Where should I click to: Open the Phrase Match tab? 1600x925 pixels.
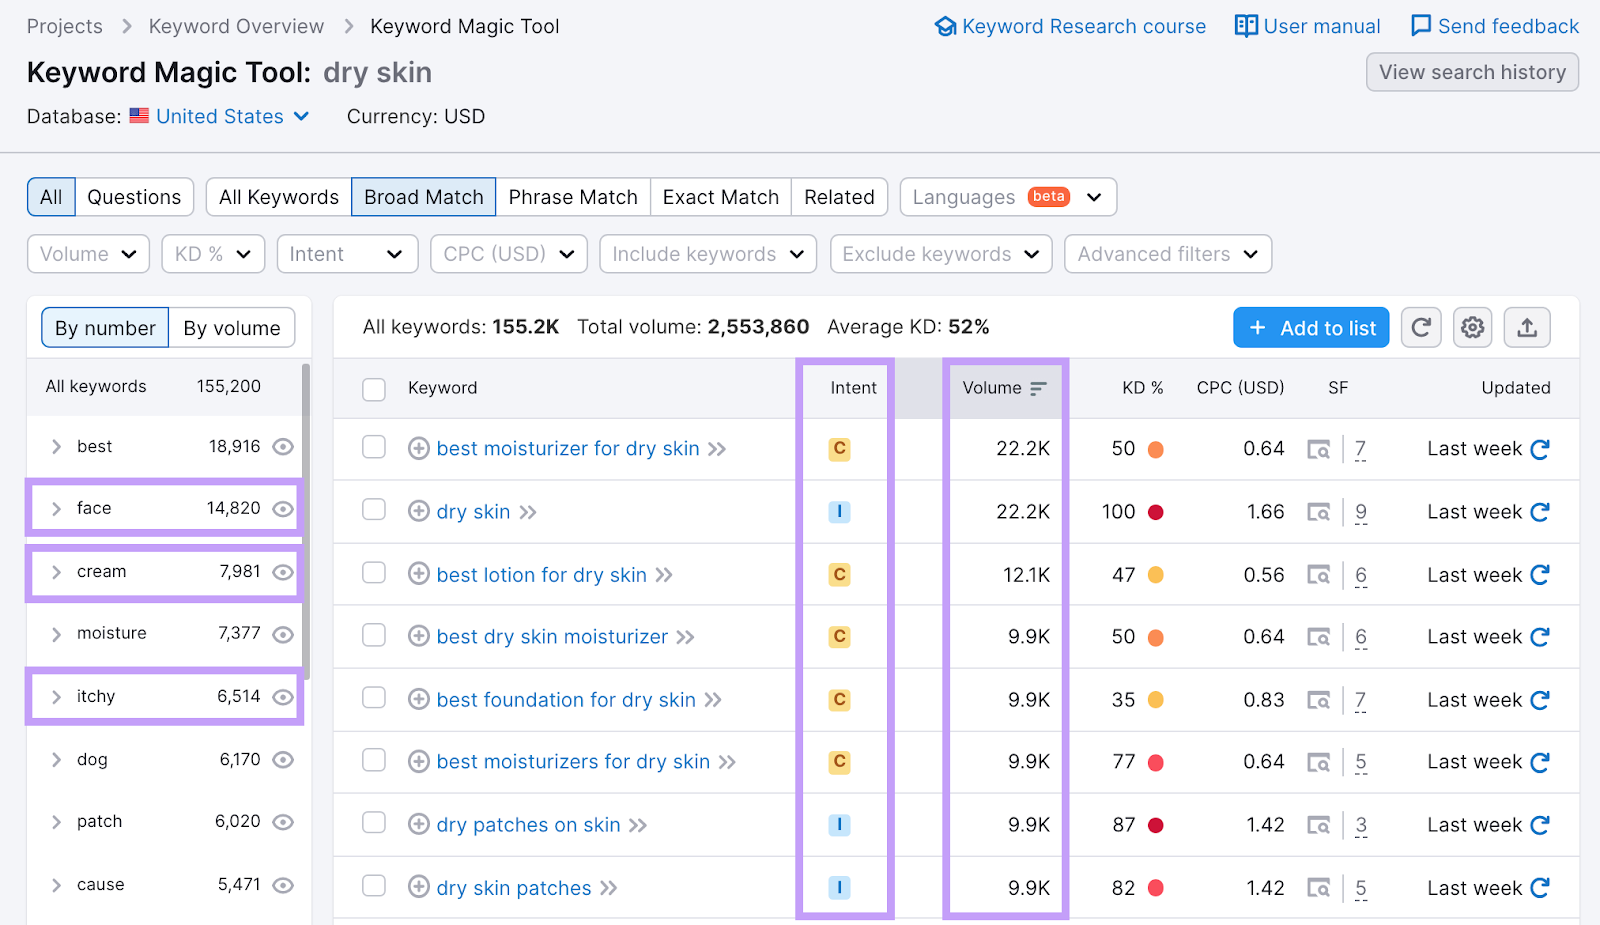(x=572, y=196)
